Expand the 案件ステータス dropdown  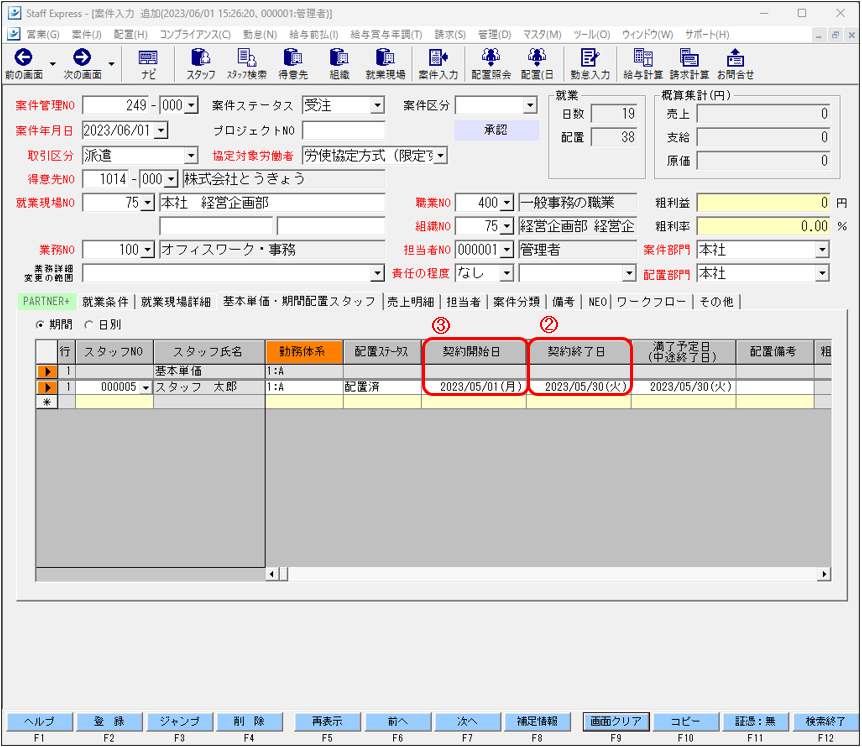point(377,105)
